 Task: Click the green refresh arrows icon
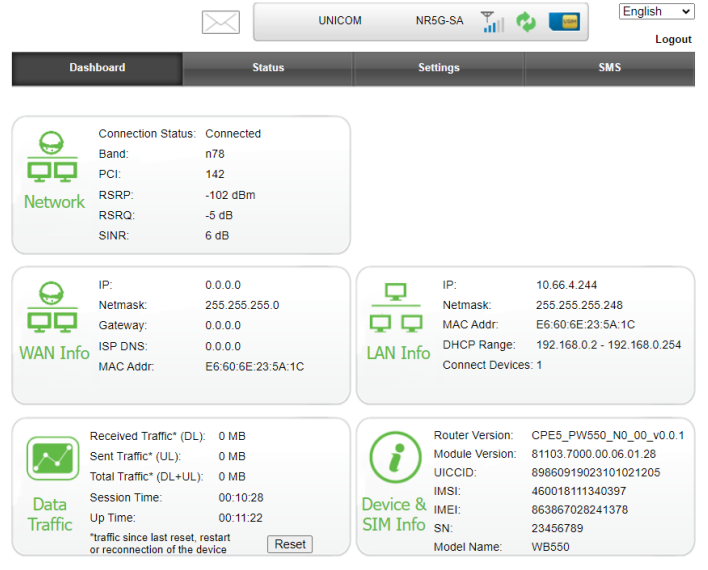(x=526, y=22)
